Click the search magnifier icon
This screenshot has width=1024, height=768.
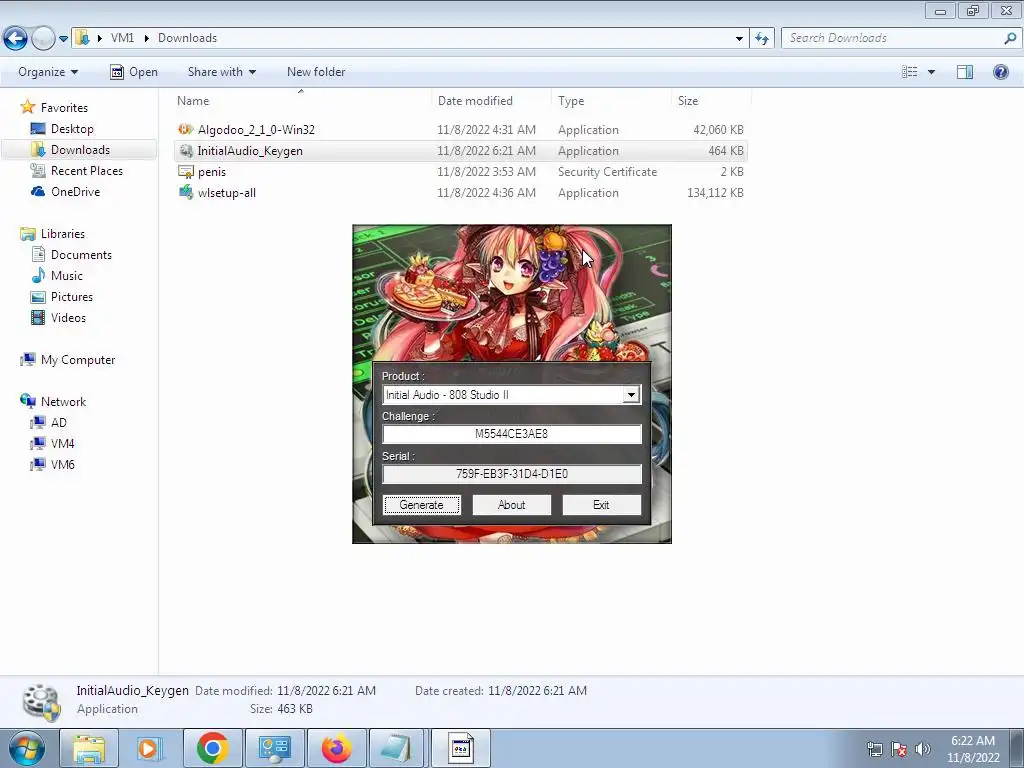click(1010, 38)
